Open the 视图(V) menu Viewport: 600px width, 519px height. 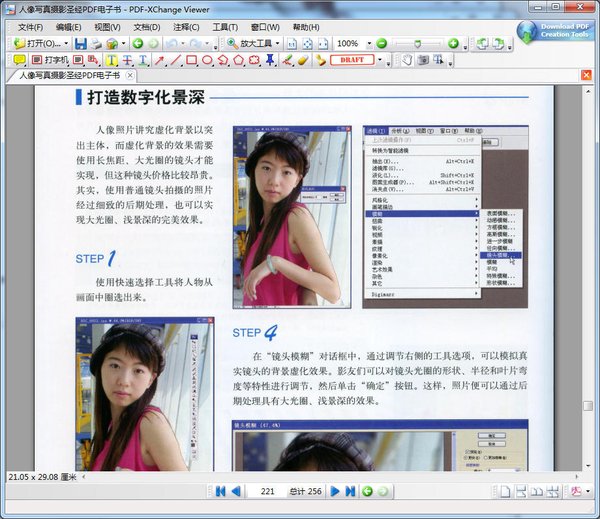click(108, 27)
